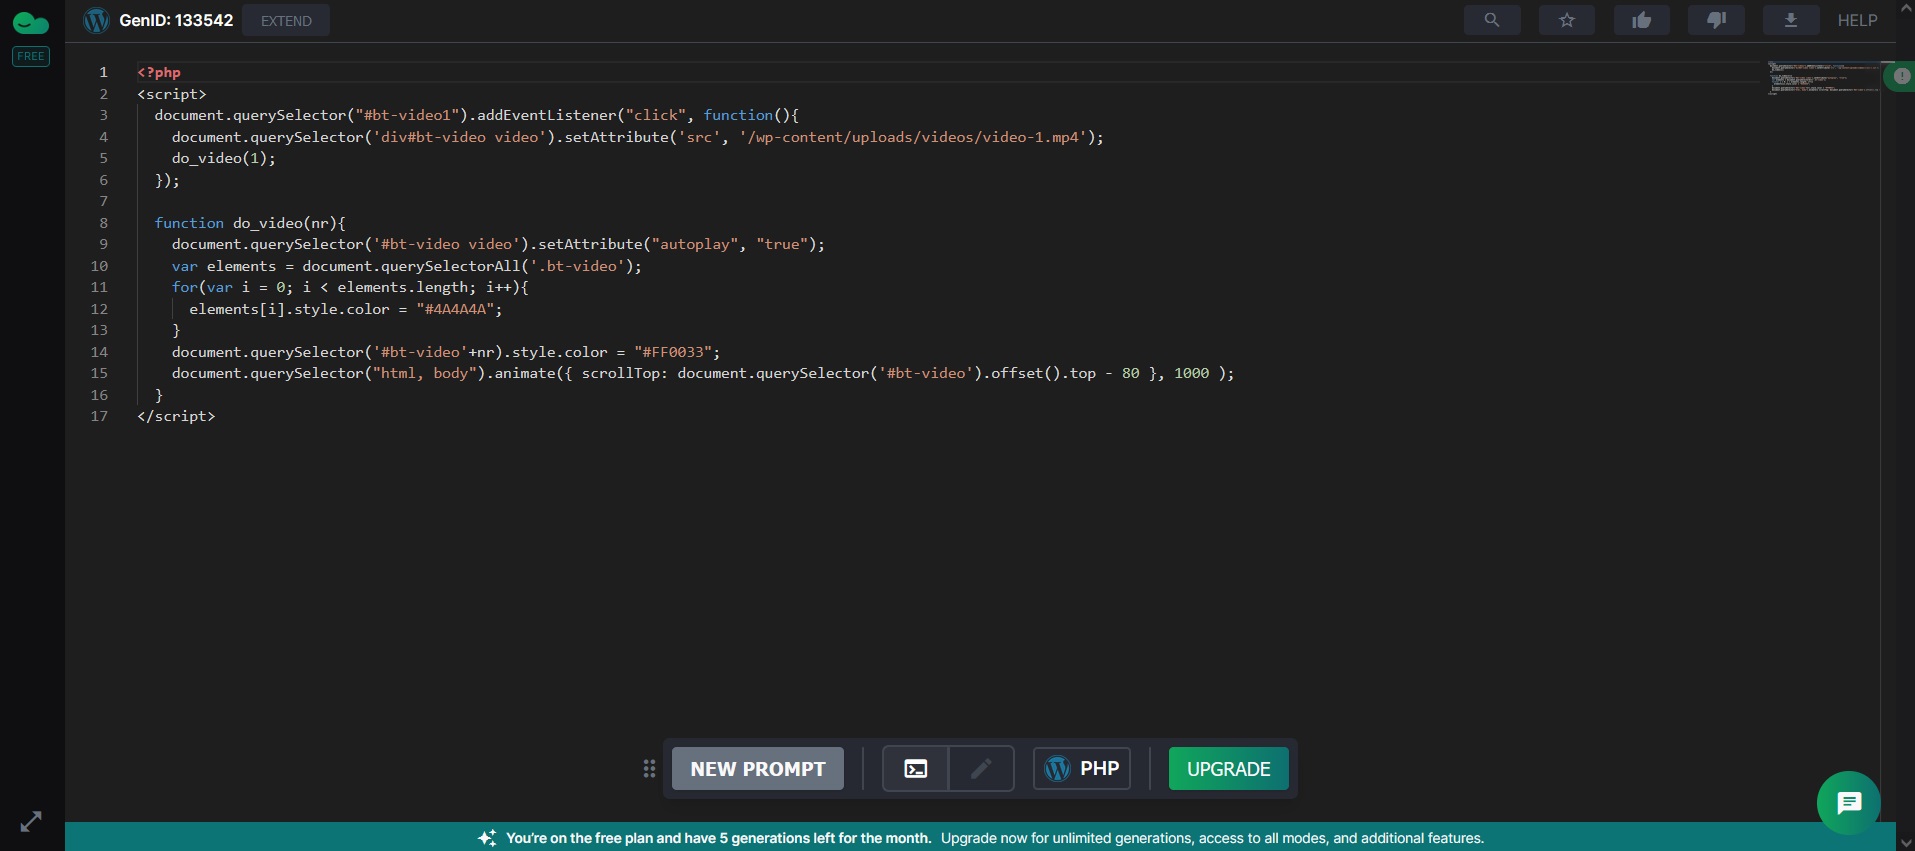Favorite this generation with the star icon
This screenshot has height=851, width=1915.
click(x=1567, y=20)
